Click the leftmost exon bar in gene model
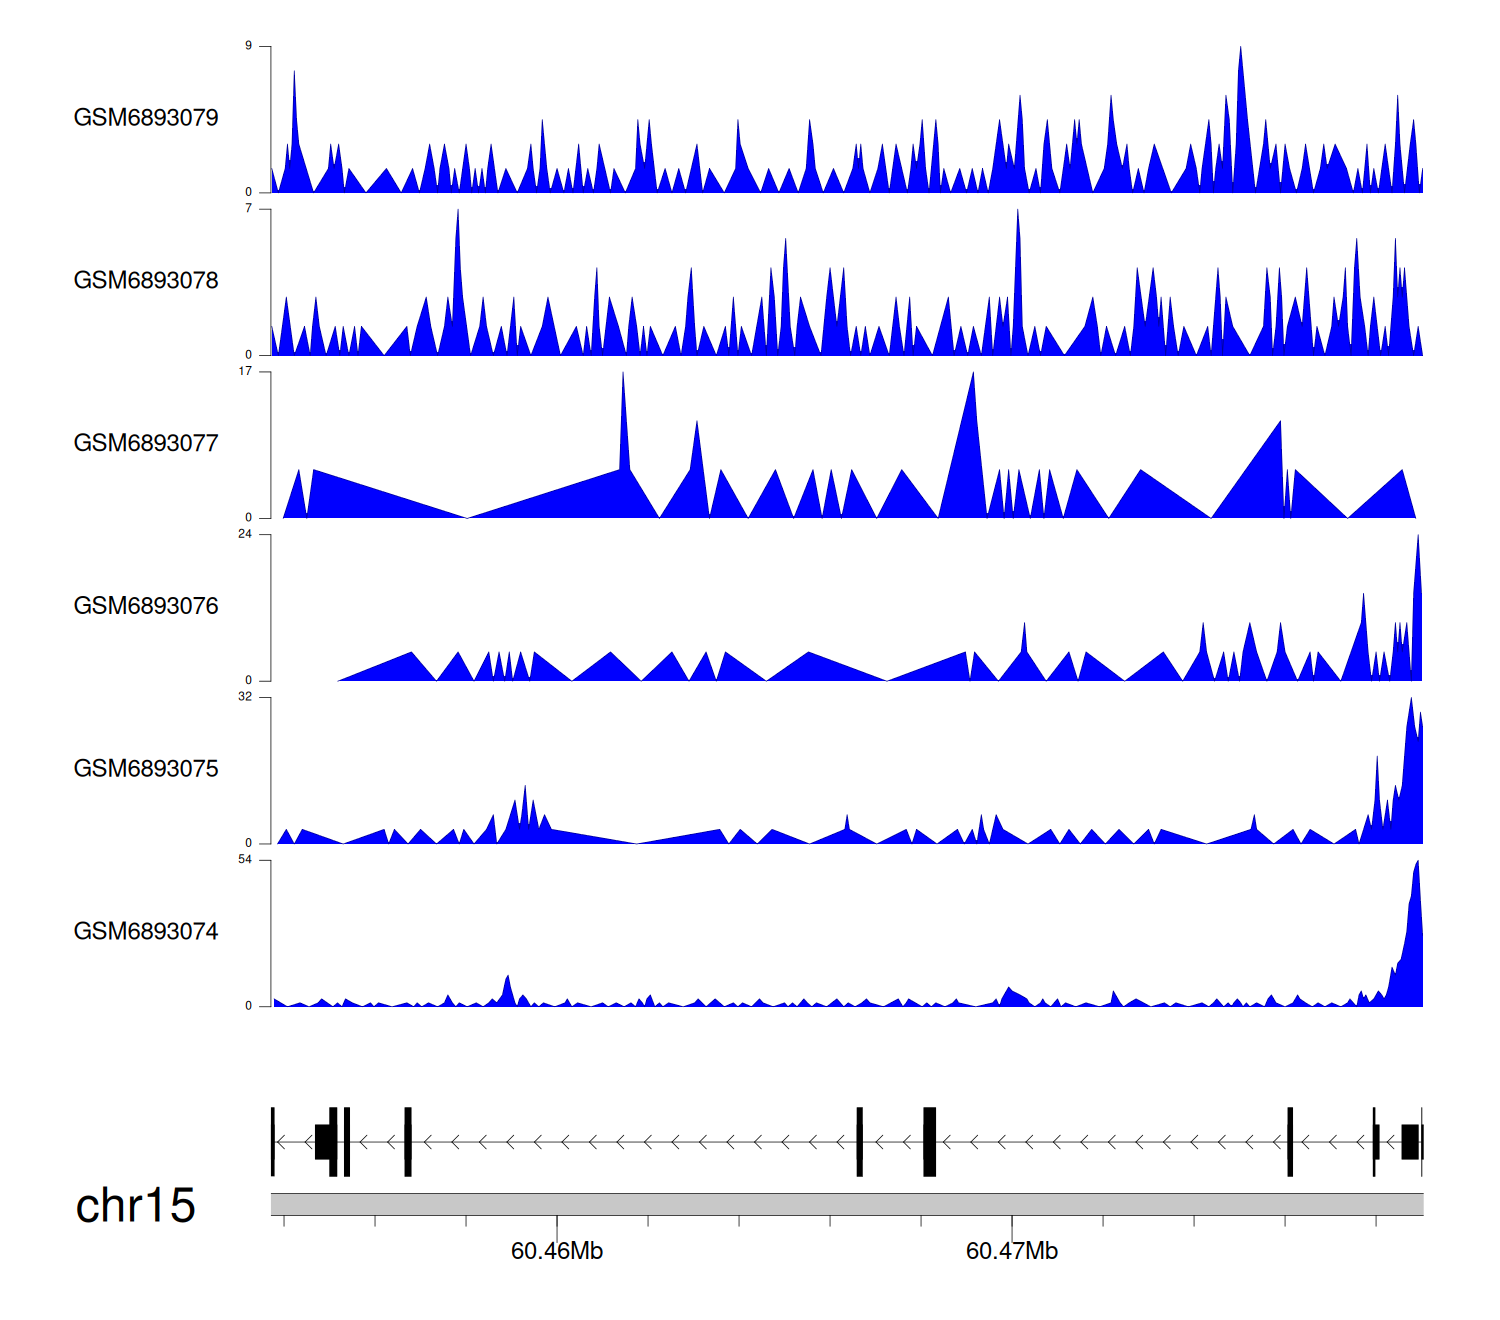The height and width of the screenshot is (1320, 1500). 273,1141
